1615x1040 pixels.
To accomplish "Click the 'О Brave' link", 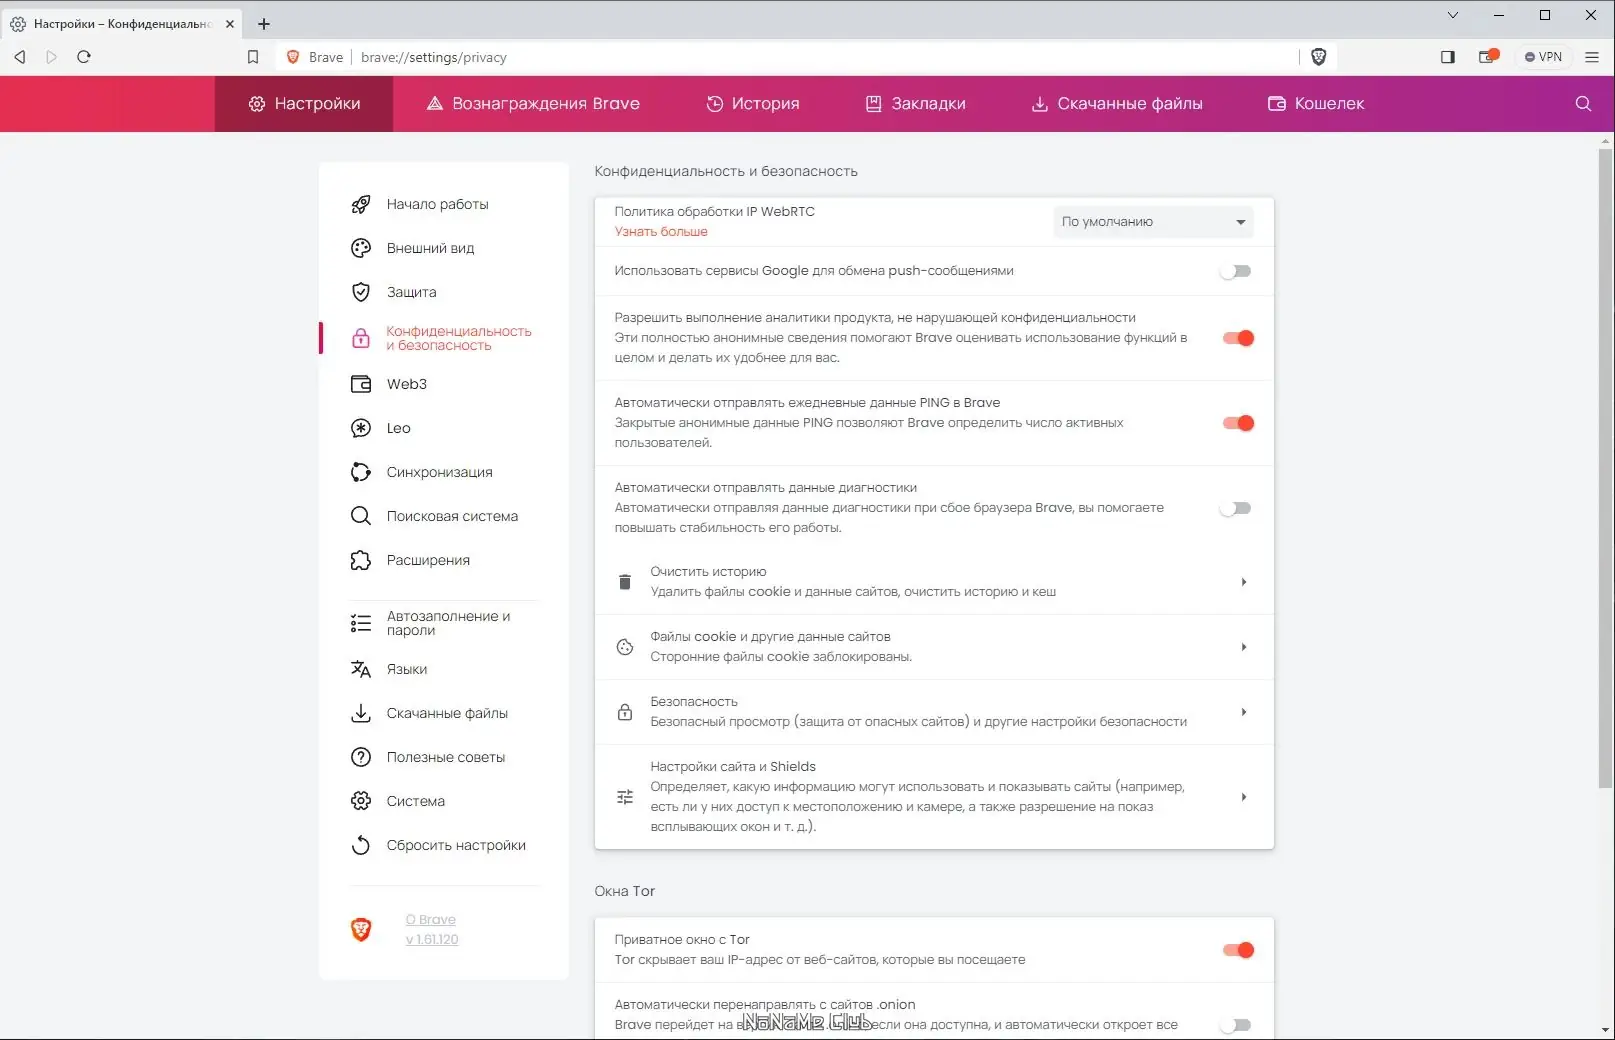I will pyautogui.click(x=431, y=920).
